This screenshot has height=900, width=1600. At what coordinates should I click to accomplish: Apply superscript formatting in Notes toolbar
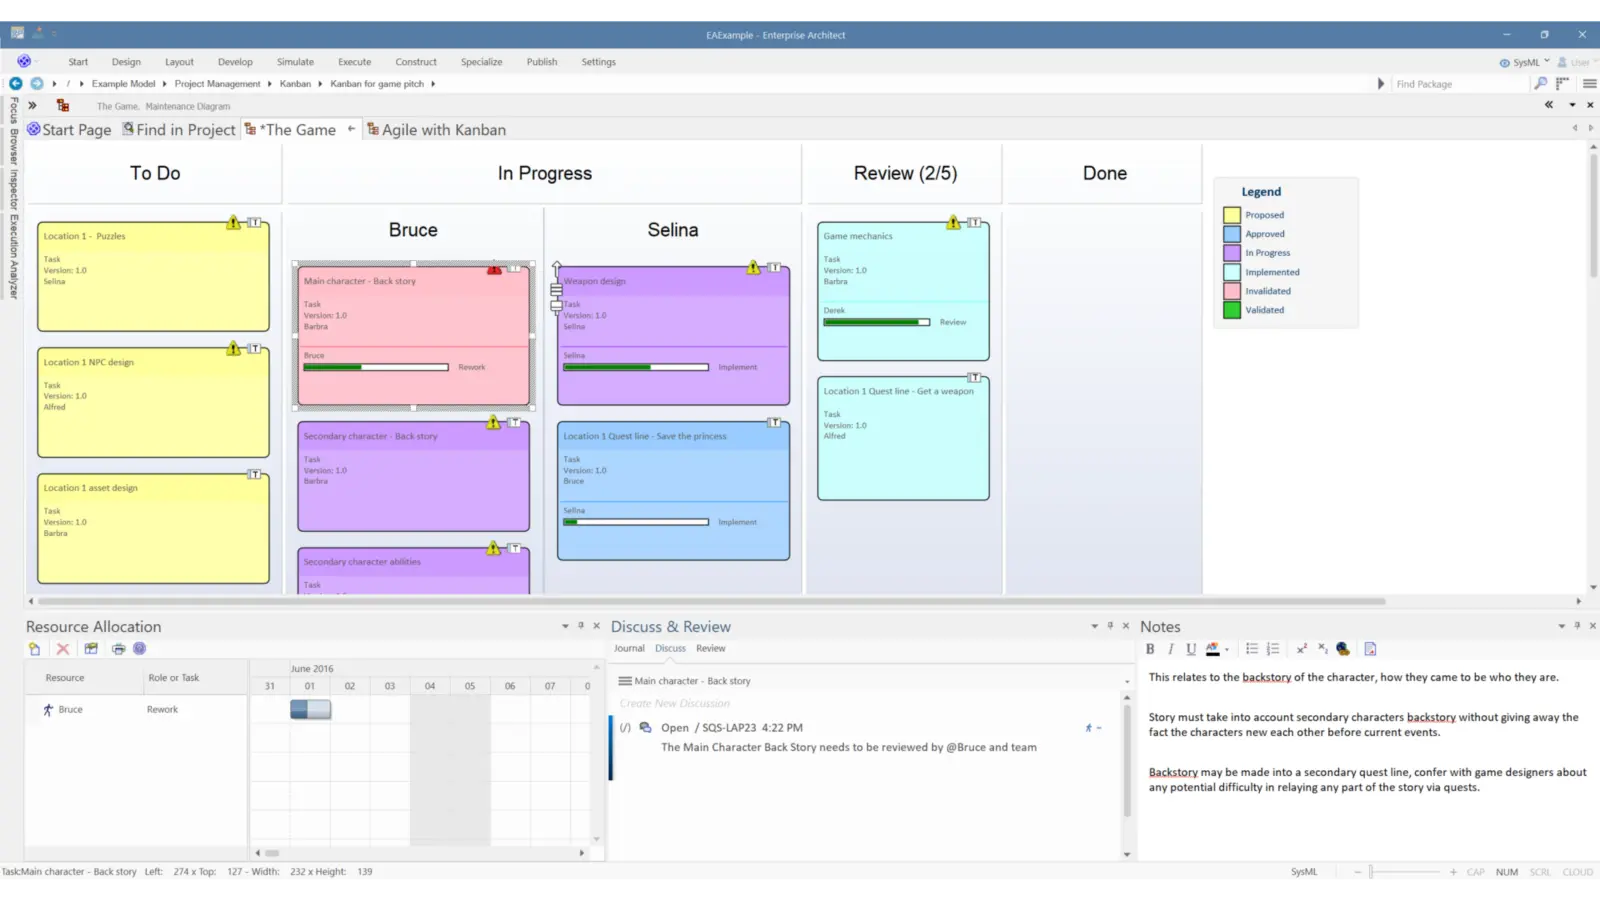1302,649
